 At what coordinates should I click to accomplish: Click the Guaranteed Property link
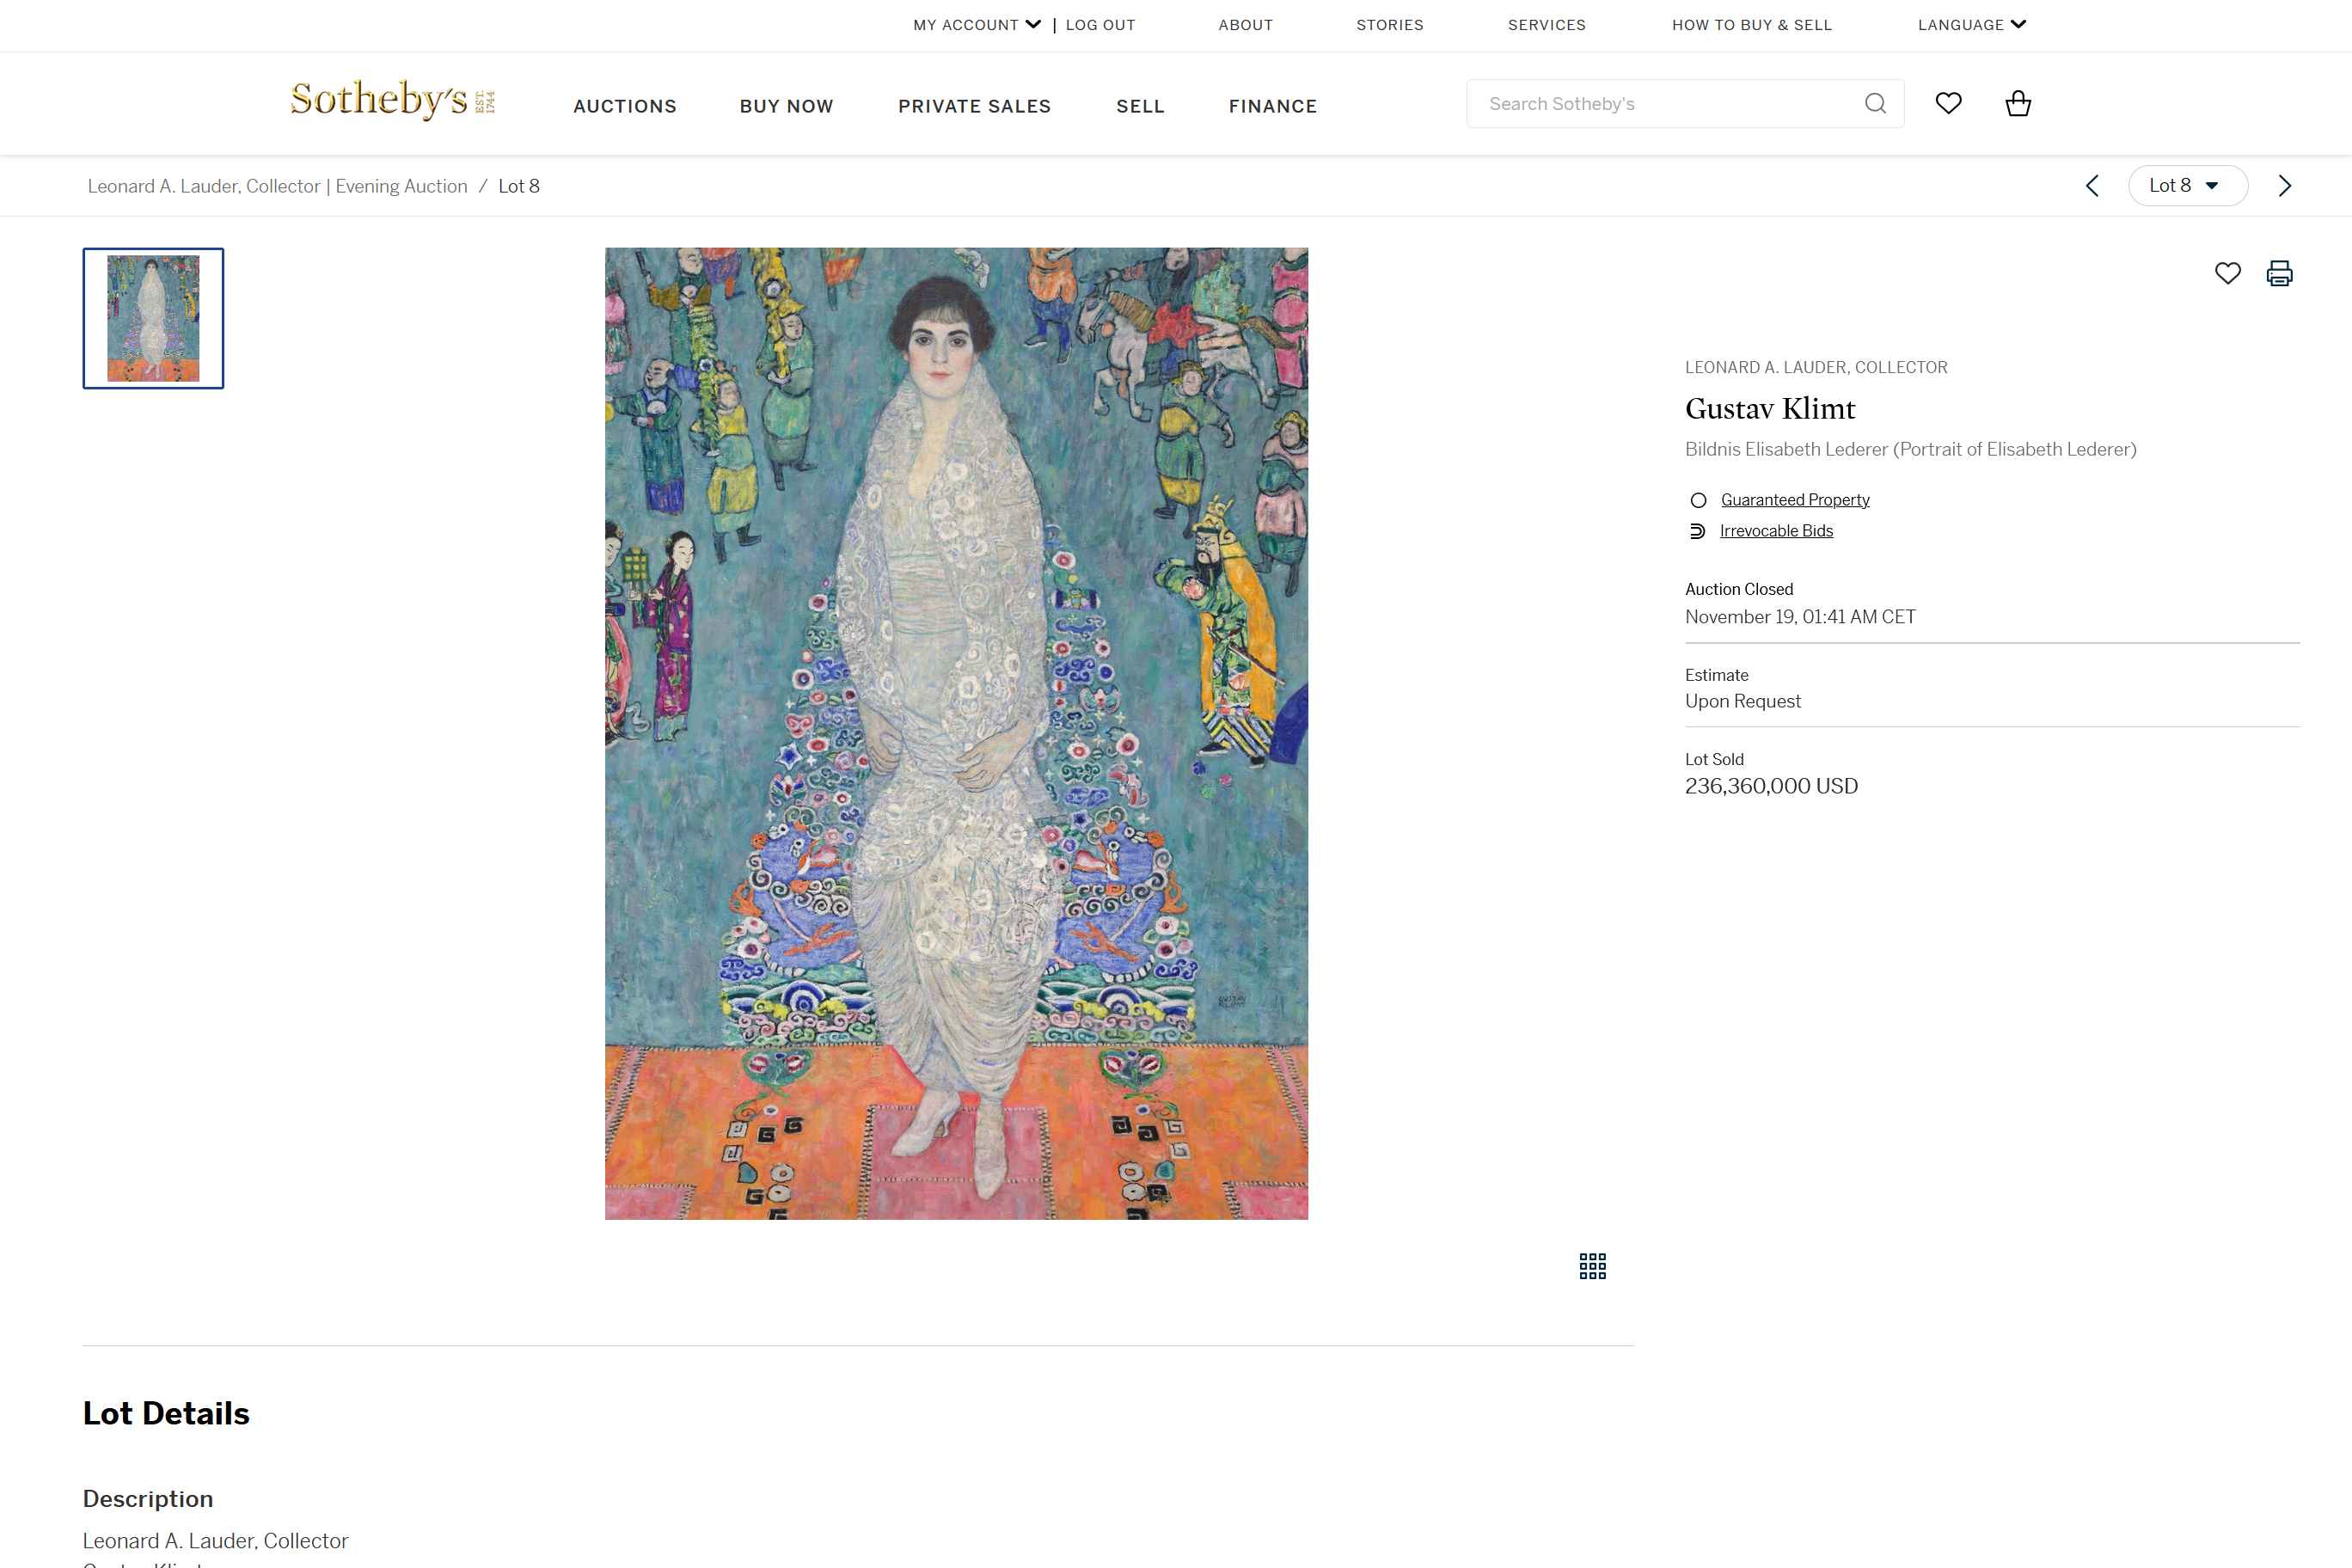[x=1794, y=500]
